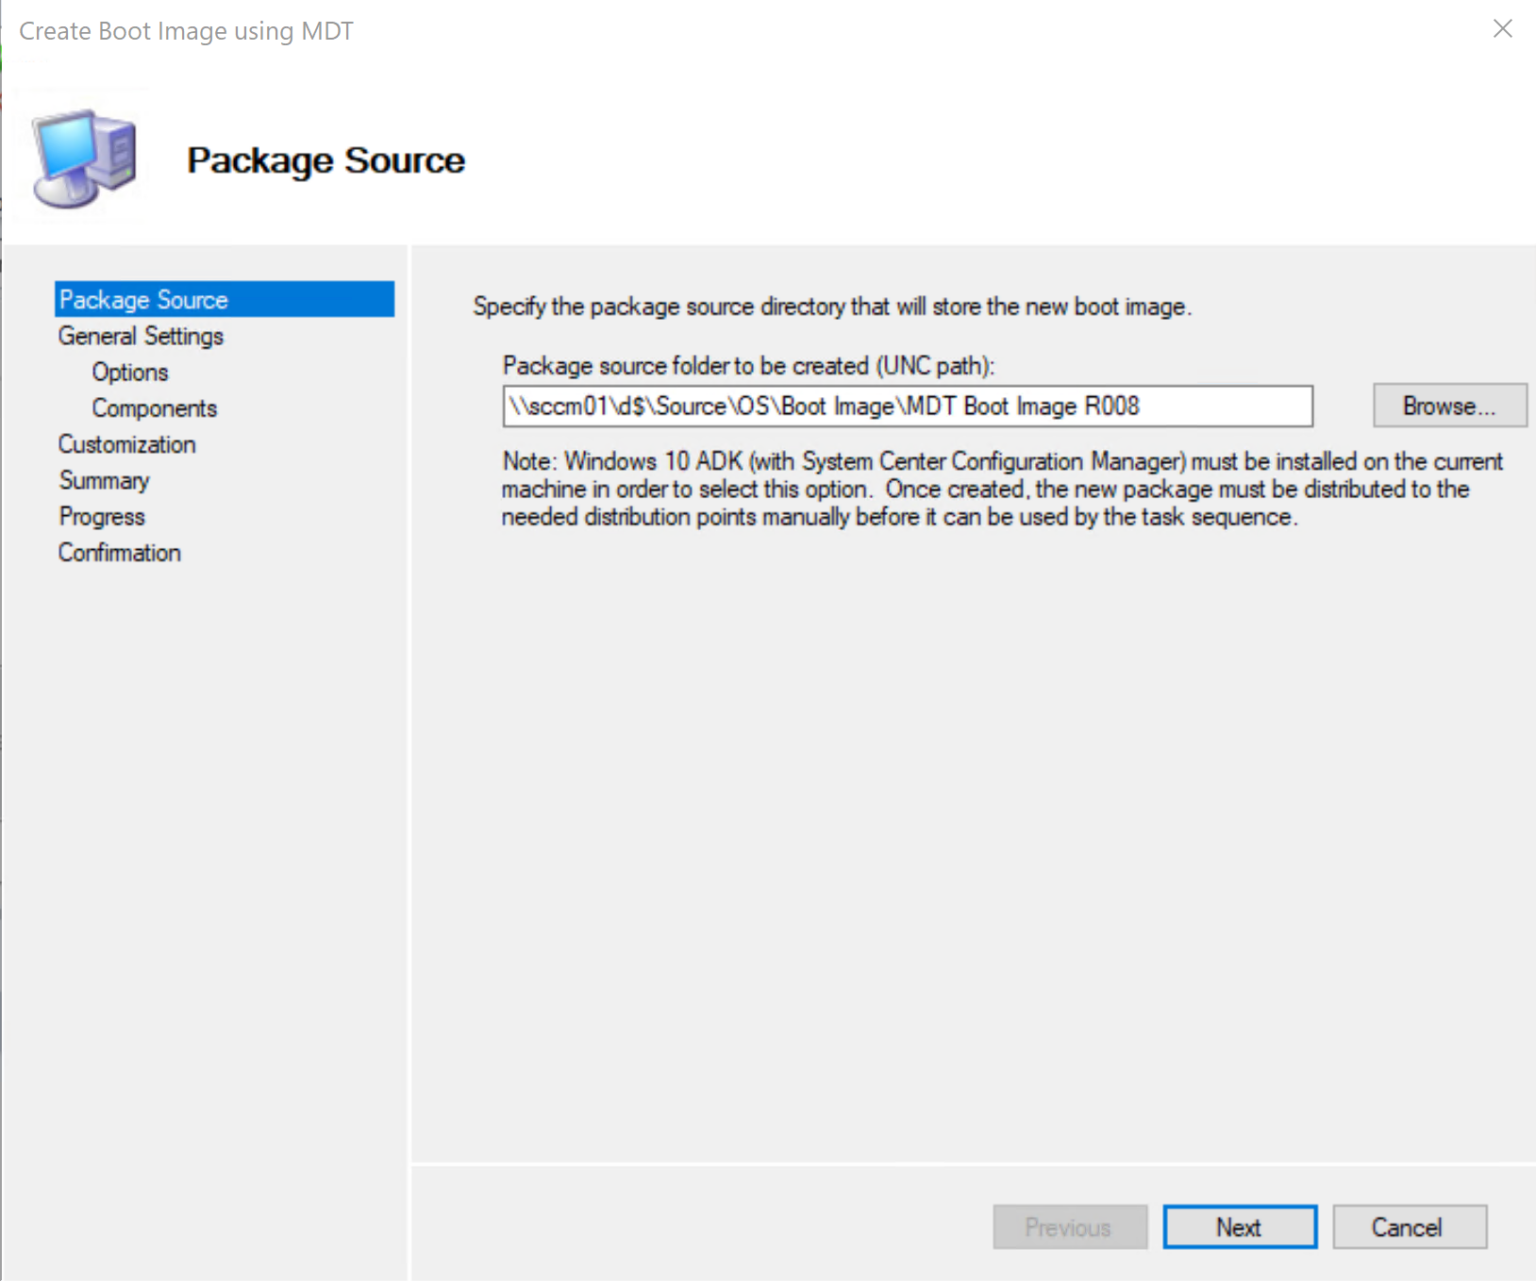Select the Customization step

126,444
